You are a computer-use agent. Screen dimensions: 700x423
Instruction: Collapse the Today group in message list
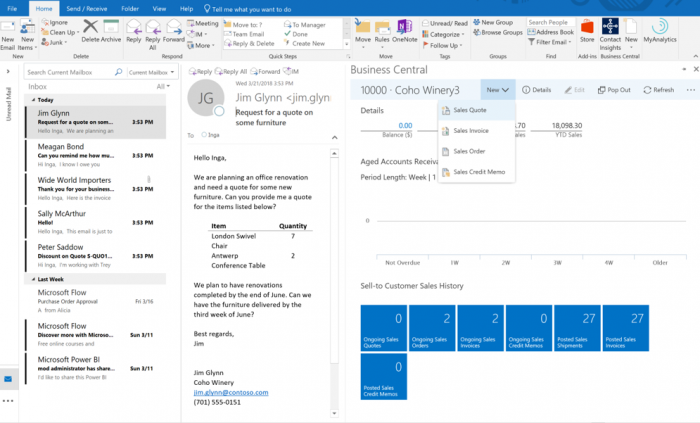[x=33, y=100]
